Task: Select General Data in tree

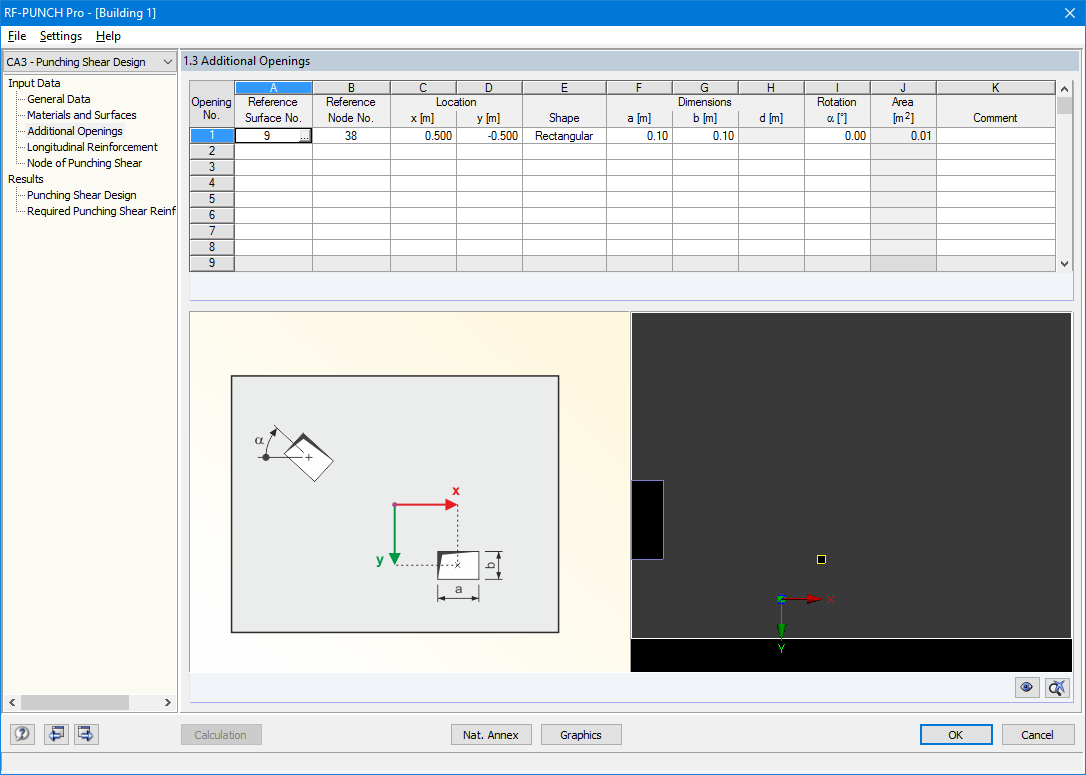Action: click(x=59, y=99)
